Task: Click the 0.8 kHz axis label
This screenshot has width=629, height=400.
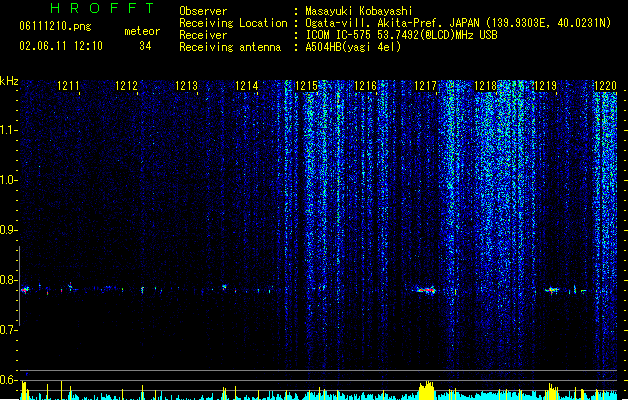Action: point(9,280)
